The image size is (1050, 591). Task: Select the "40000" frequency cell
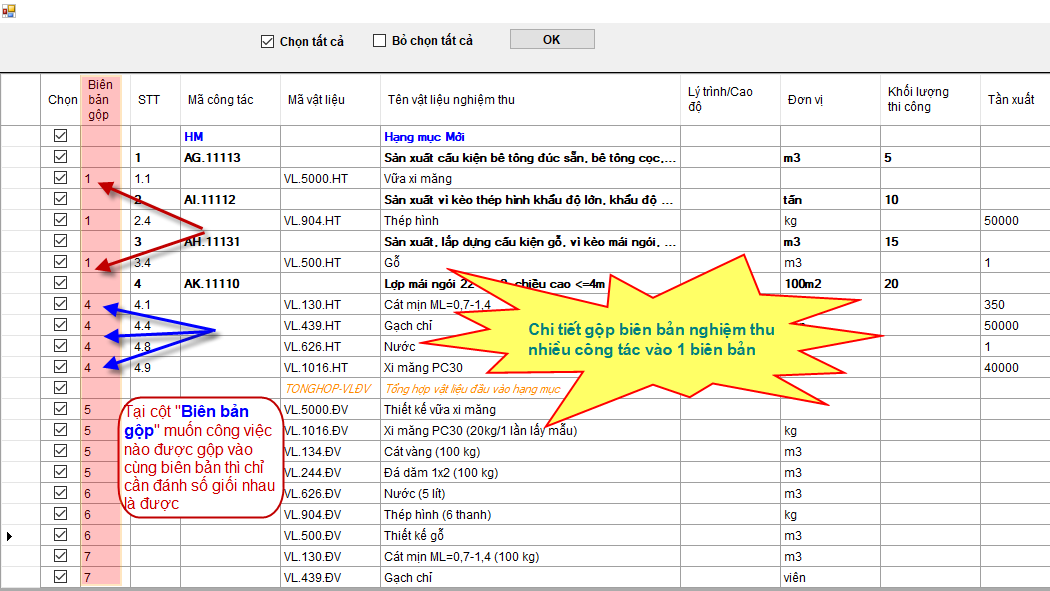pos(1015,367)
